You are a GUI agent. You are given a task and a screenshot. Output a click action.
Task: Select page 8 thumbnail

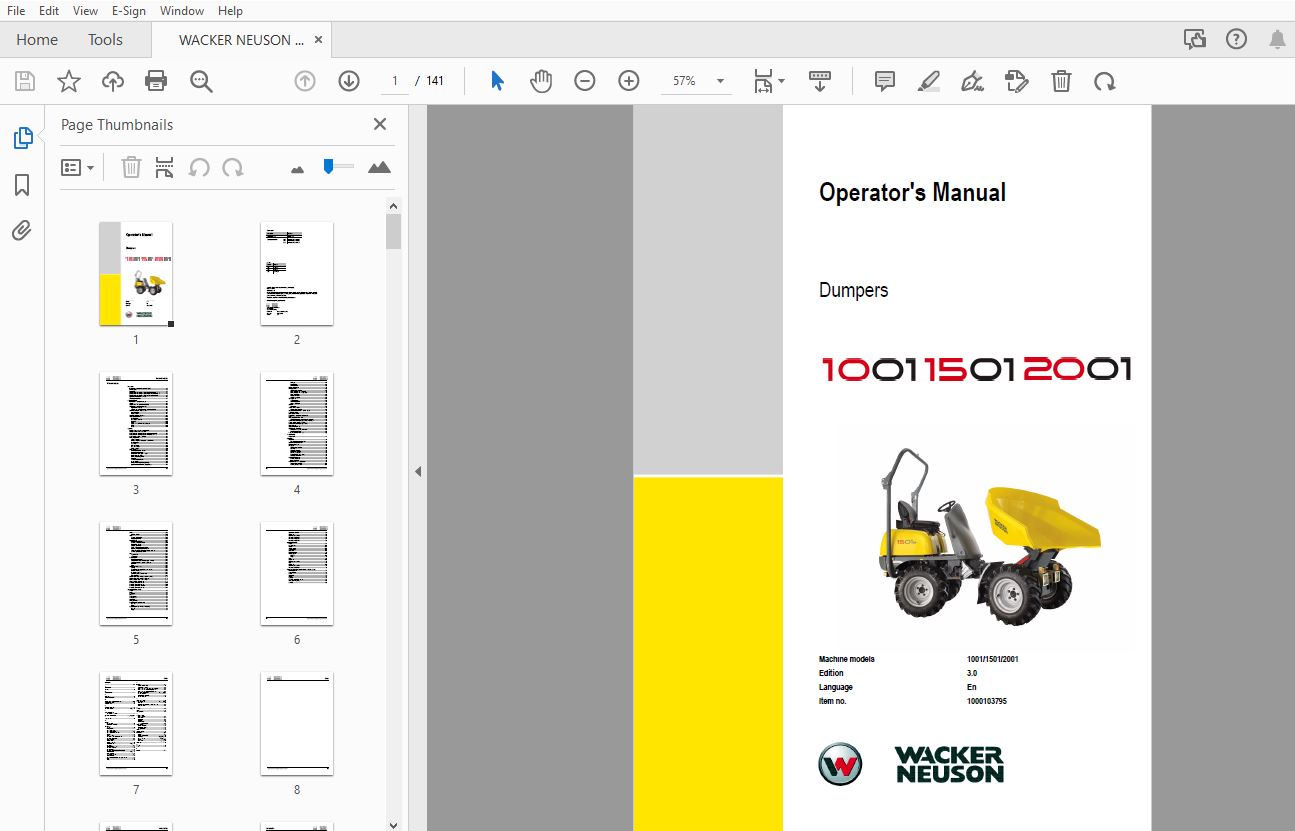point(297,724)
